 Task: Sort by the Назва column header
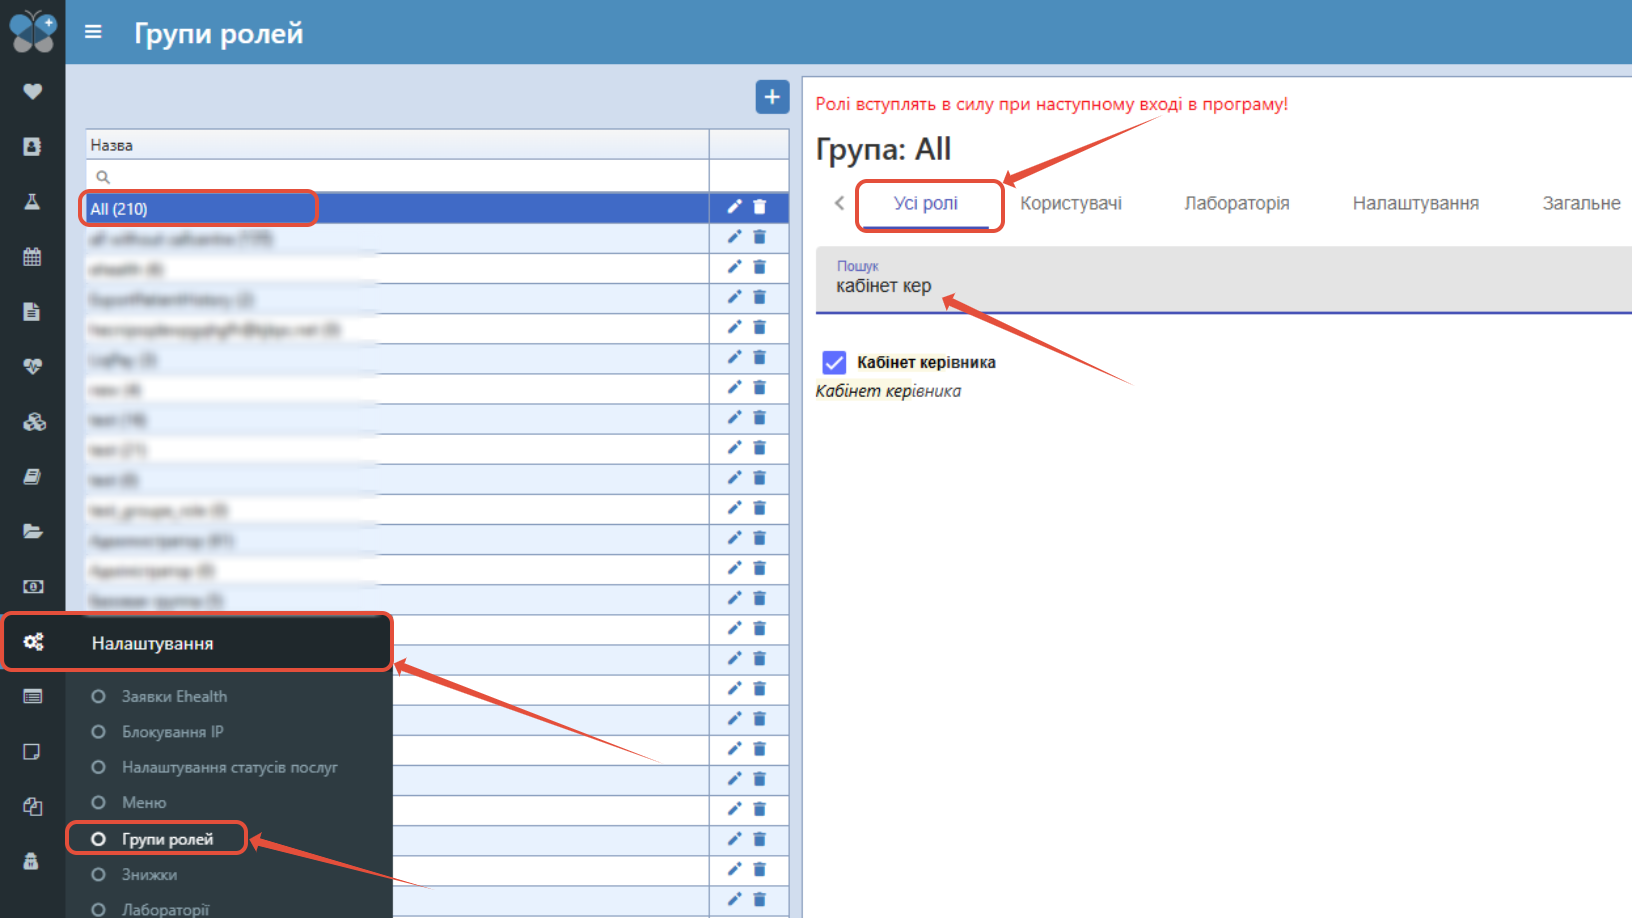click(398, 145)
